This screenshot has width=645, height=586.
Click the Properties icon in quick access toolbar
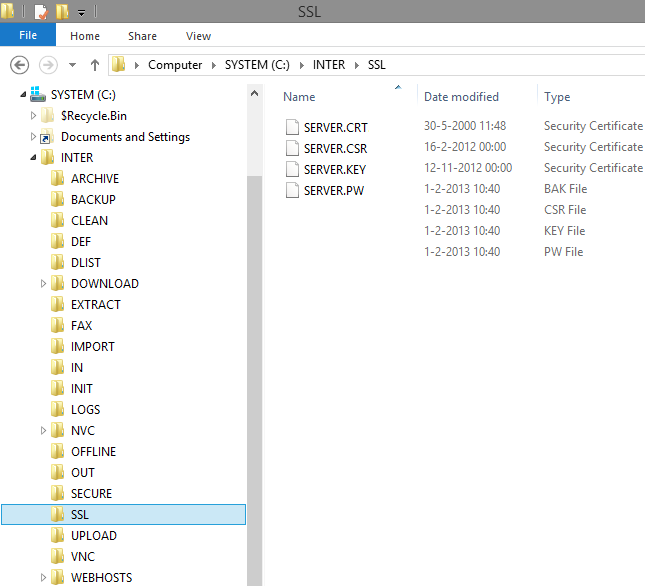pos(41,12)
